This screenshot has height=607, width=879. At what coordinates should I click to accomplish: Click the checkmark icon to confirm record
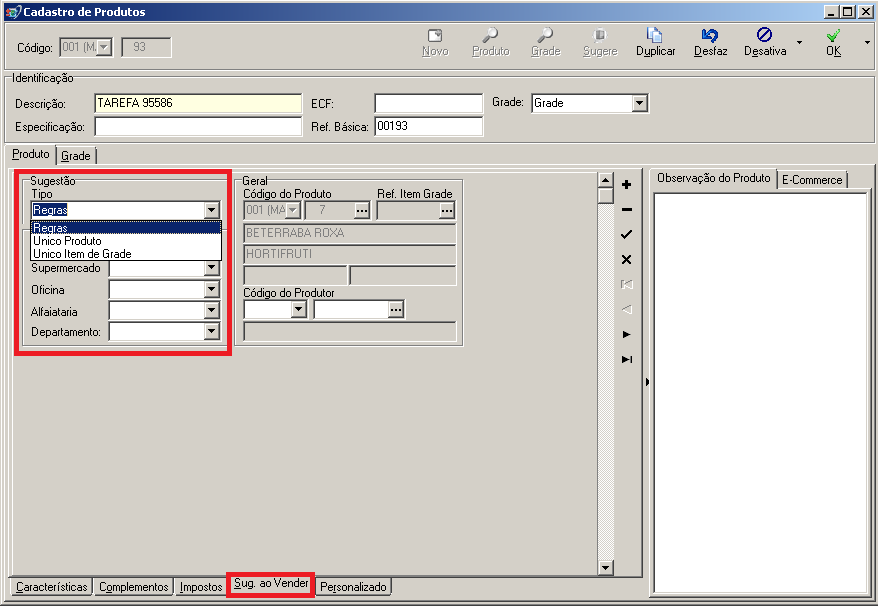click(627, 234)
